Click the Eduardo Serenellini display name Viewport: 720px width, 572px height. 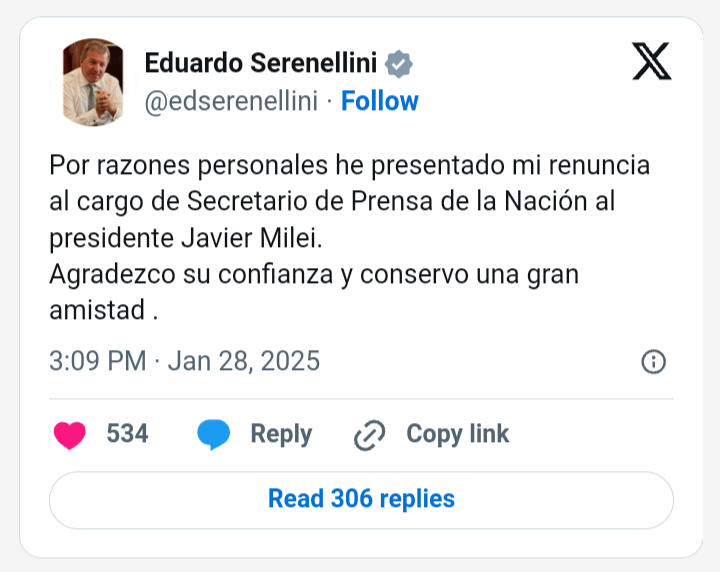260,64
